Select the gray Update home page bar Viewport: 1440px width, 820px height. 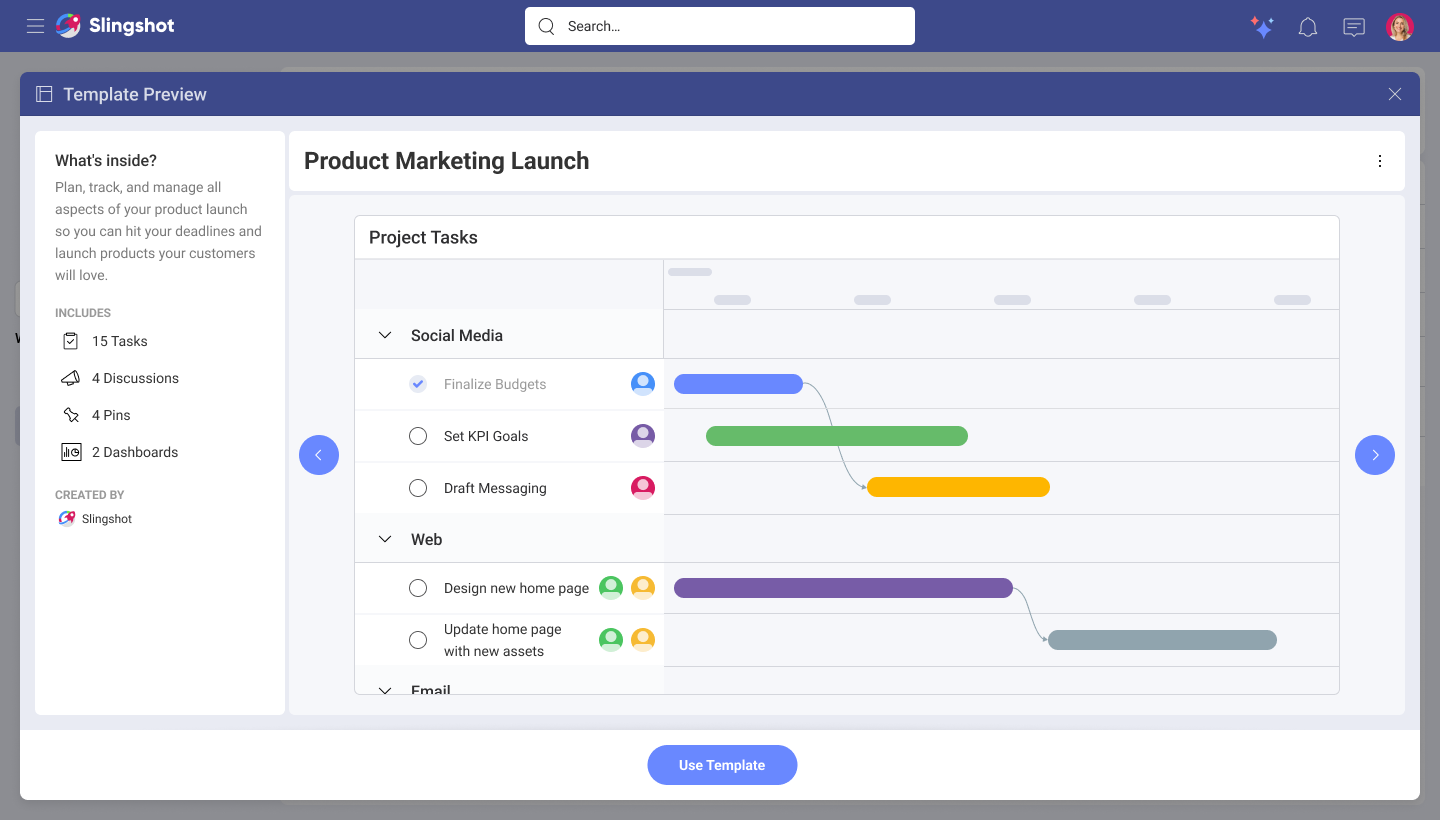click(x=1162, y=640)
